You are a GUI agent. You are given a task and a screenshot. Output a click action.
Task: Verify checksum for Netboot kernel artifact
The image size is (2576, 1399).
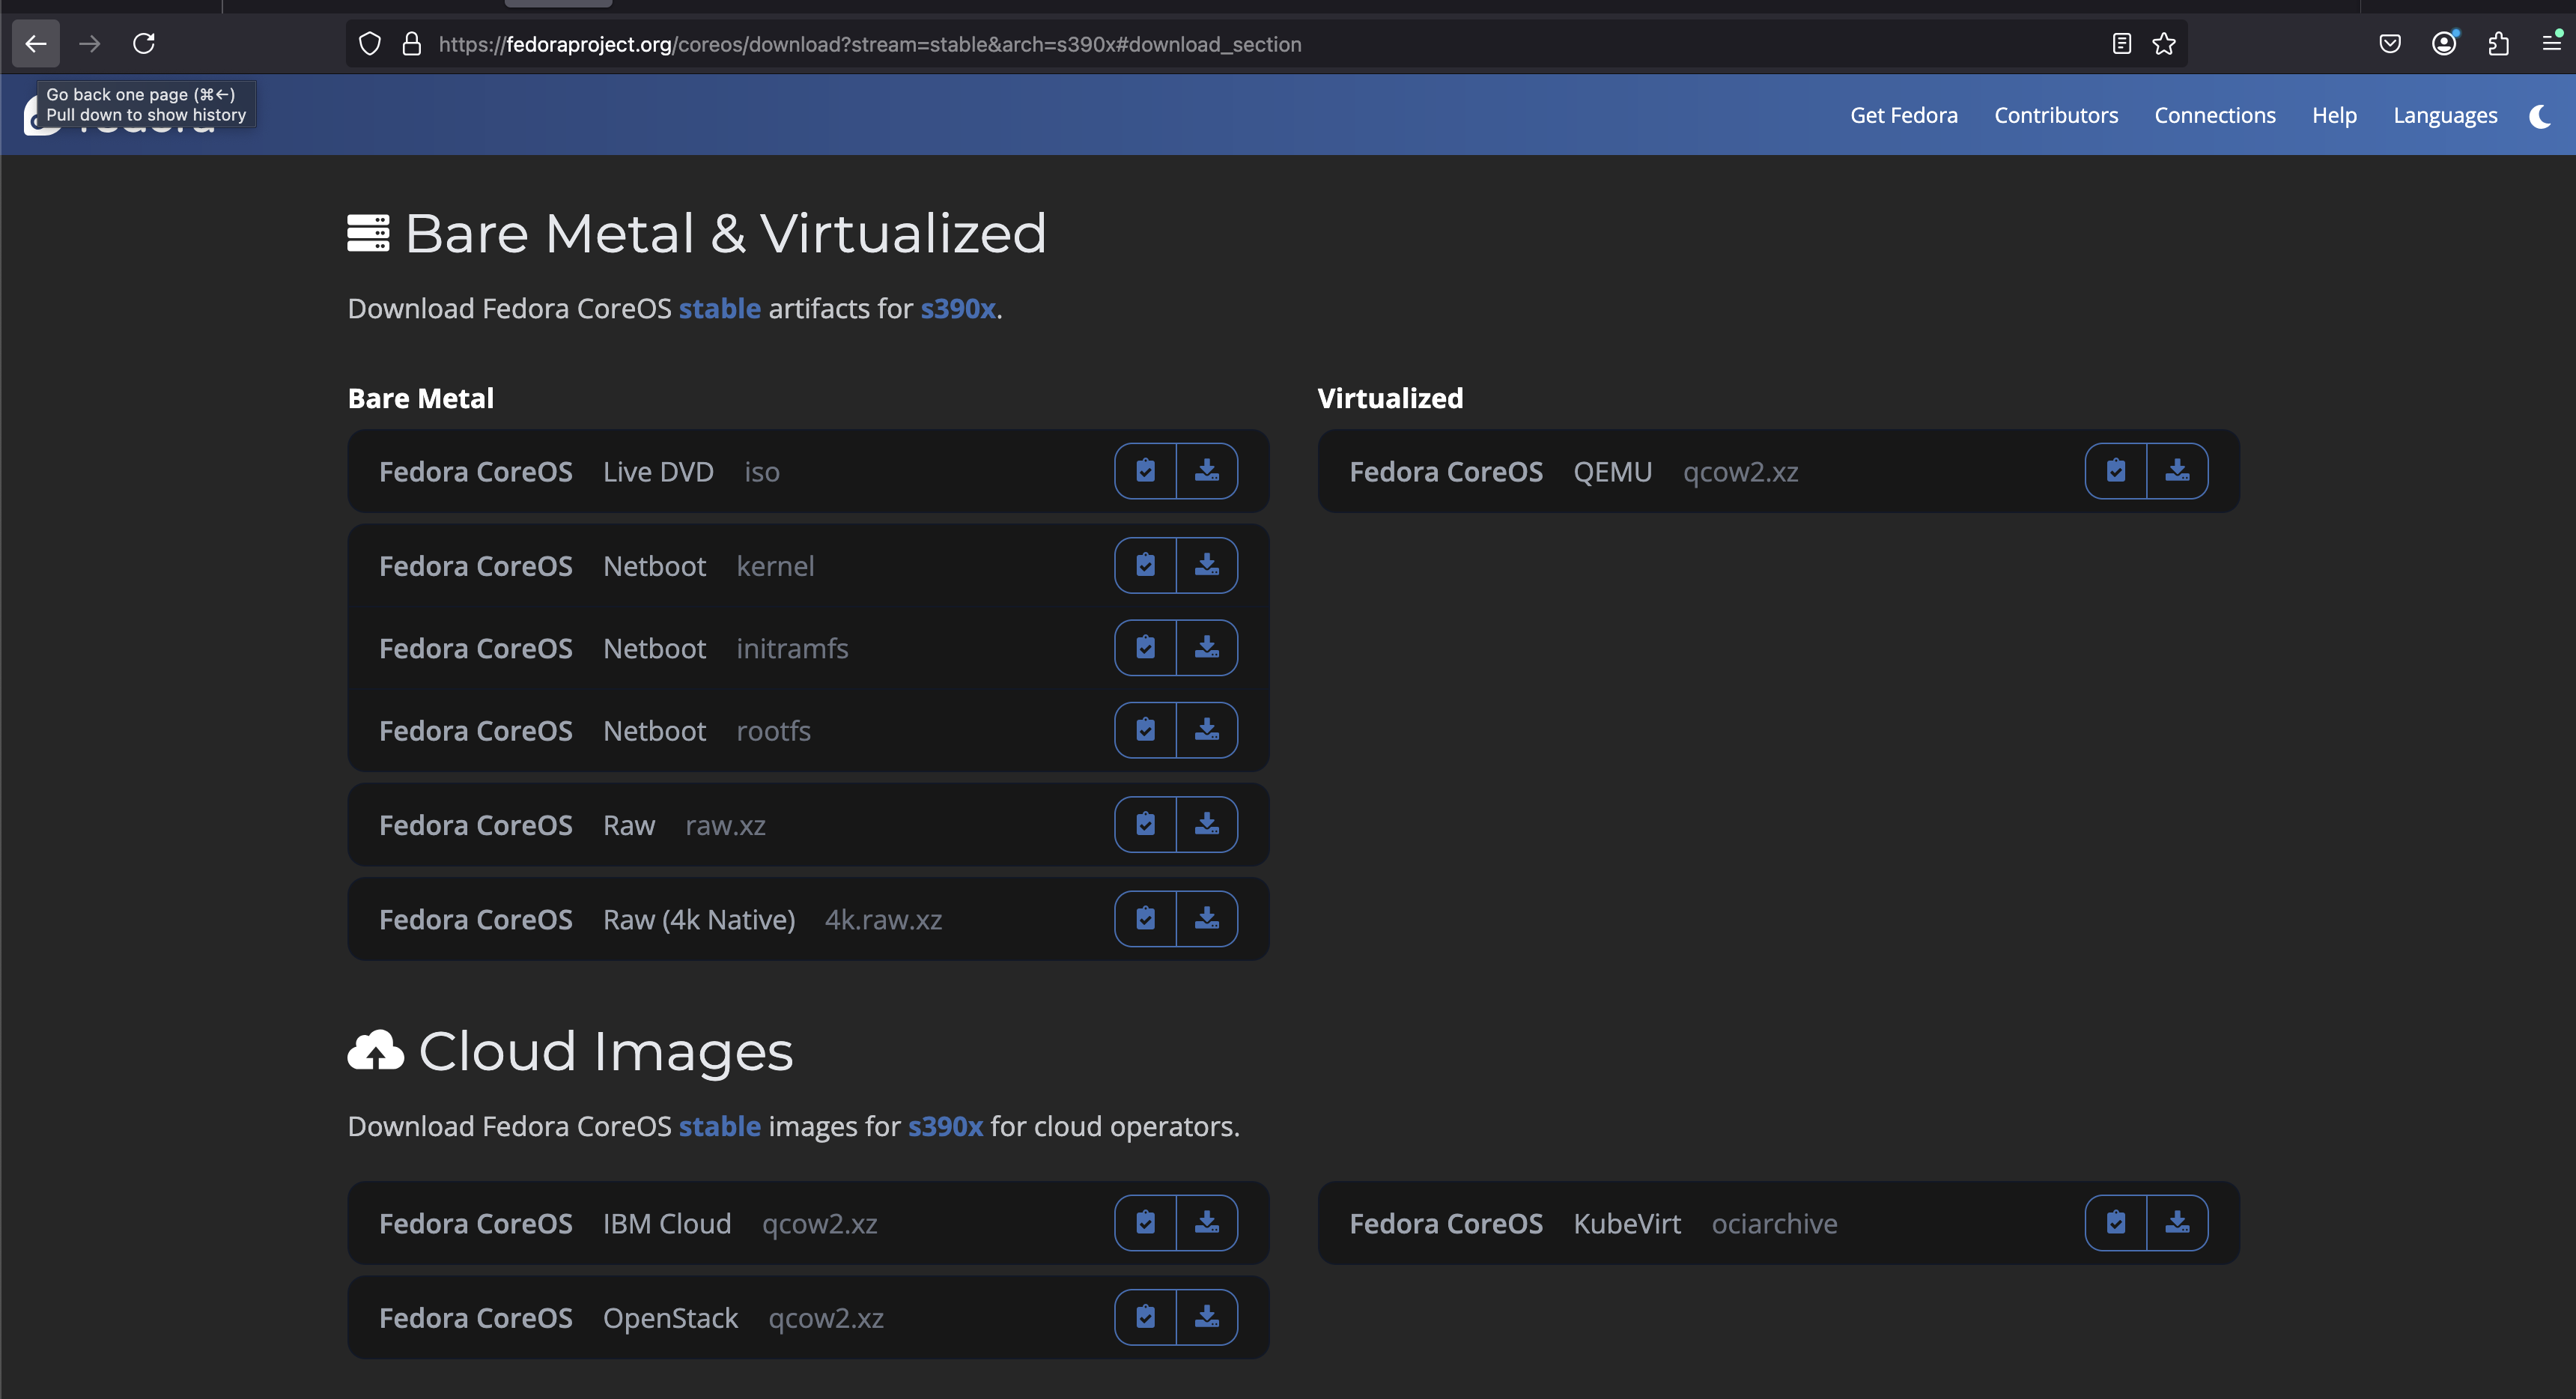(1145, 566)
